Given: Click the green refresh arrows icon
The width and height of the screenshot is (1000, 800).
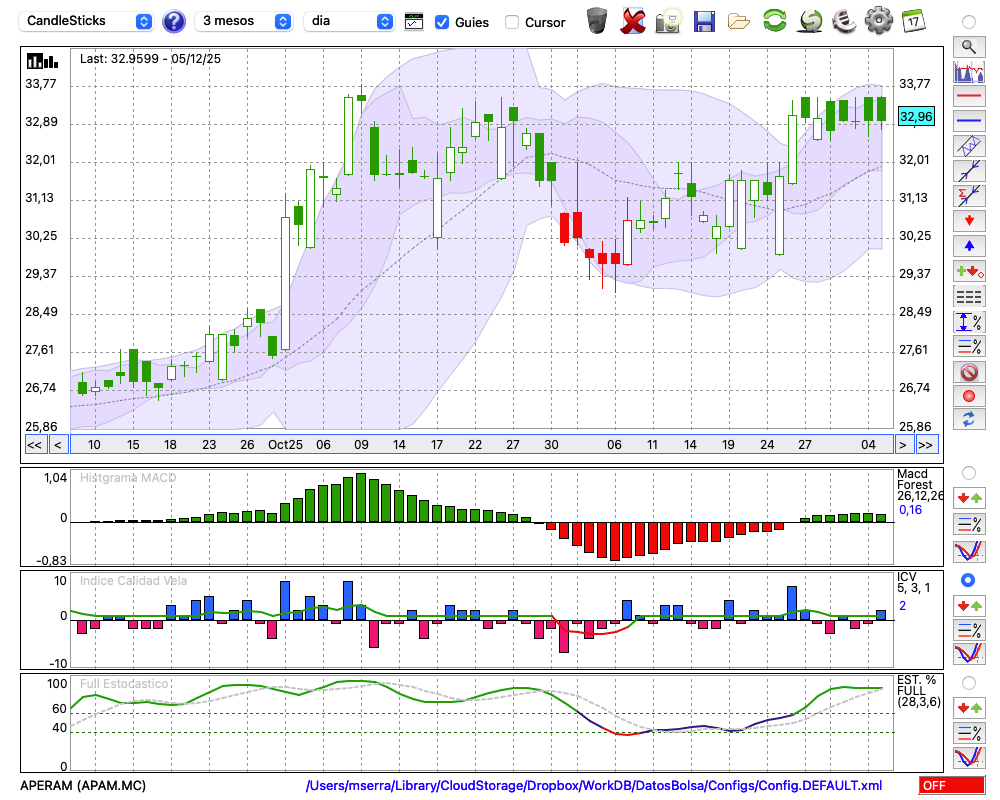Looking at the screenshot, I should 774,20.
